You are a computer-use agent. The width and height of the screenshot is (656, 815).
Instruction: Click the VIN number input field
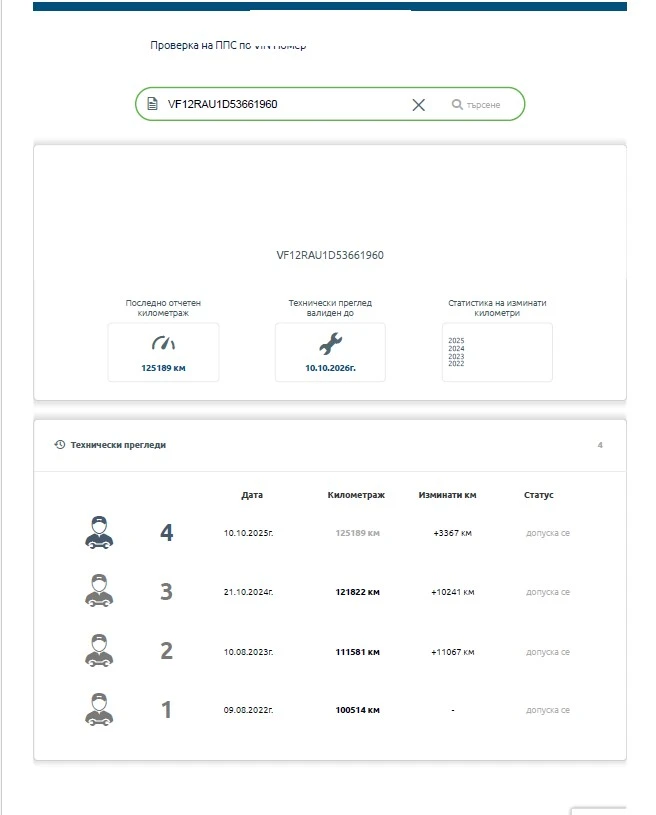[280, 105]
